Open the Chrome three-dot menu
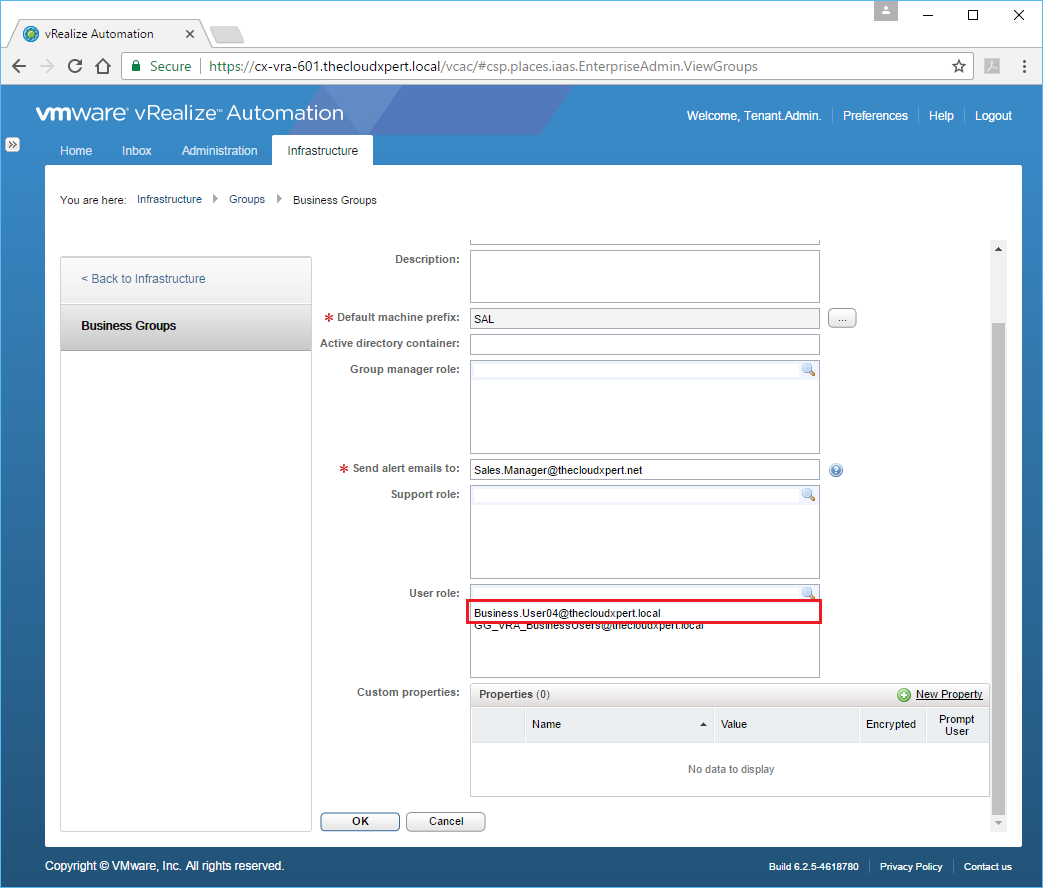Screen dimensions: 1043x888 (x=1024, y=66)
